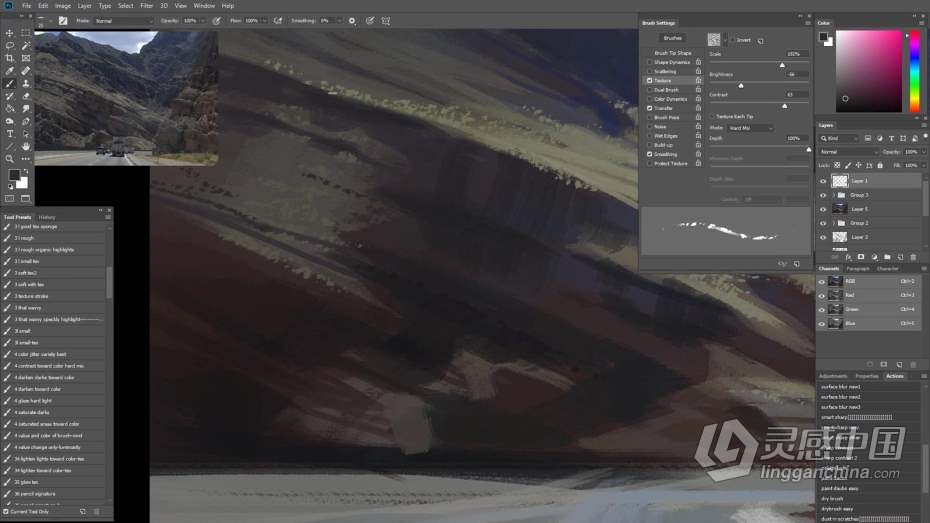This screenshot has width=930, height=523.
Task: Select the Lasso tool
Action: point(9,46)
